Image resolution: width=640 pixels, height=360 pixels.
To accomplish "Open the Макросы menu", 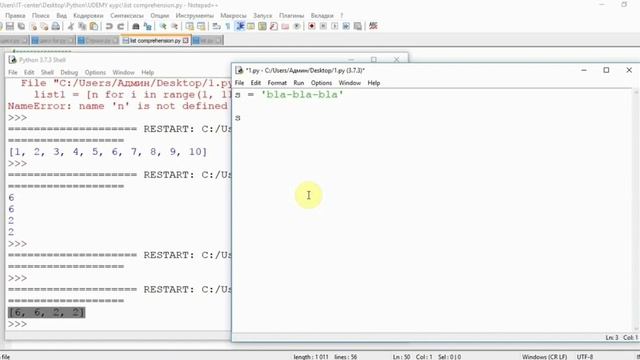I will tap(233, 16).
